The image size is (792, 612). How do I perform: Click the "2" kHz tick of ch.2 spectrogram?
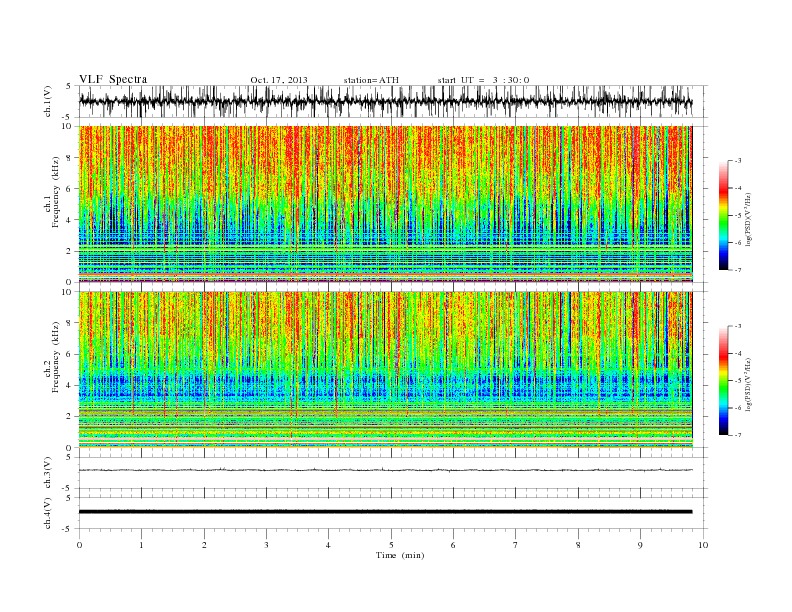click(69, 416)
